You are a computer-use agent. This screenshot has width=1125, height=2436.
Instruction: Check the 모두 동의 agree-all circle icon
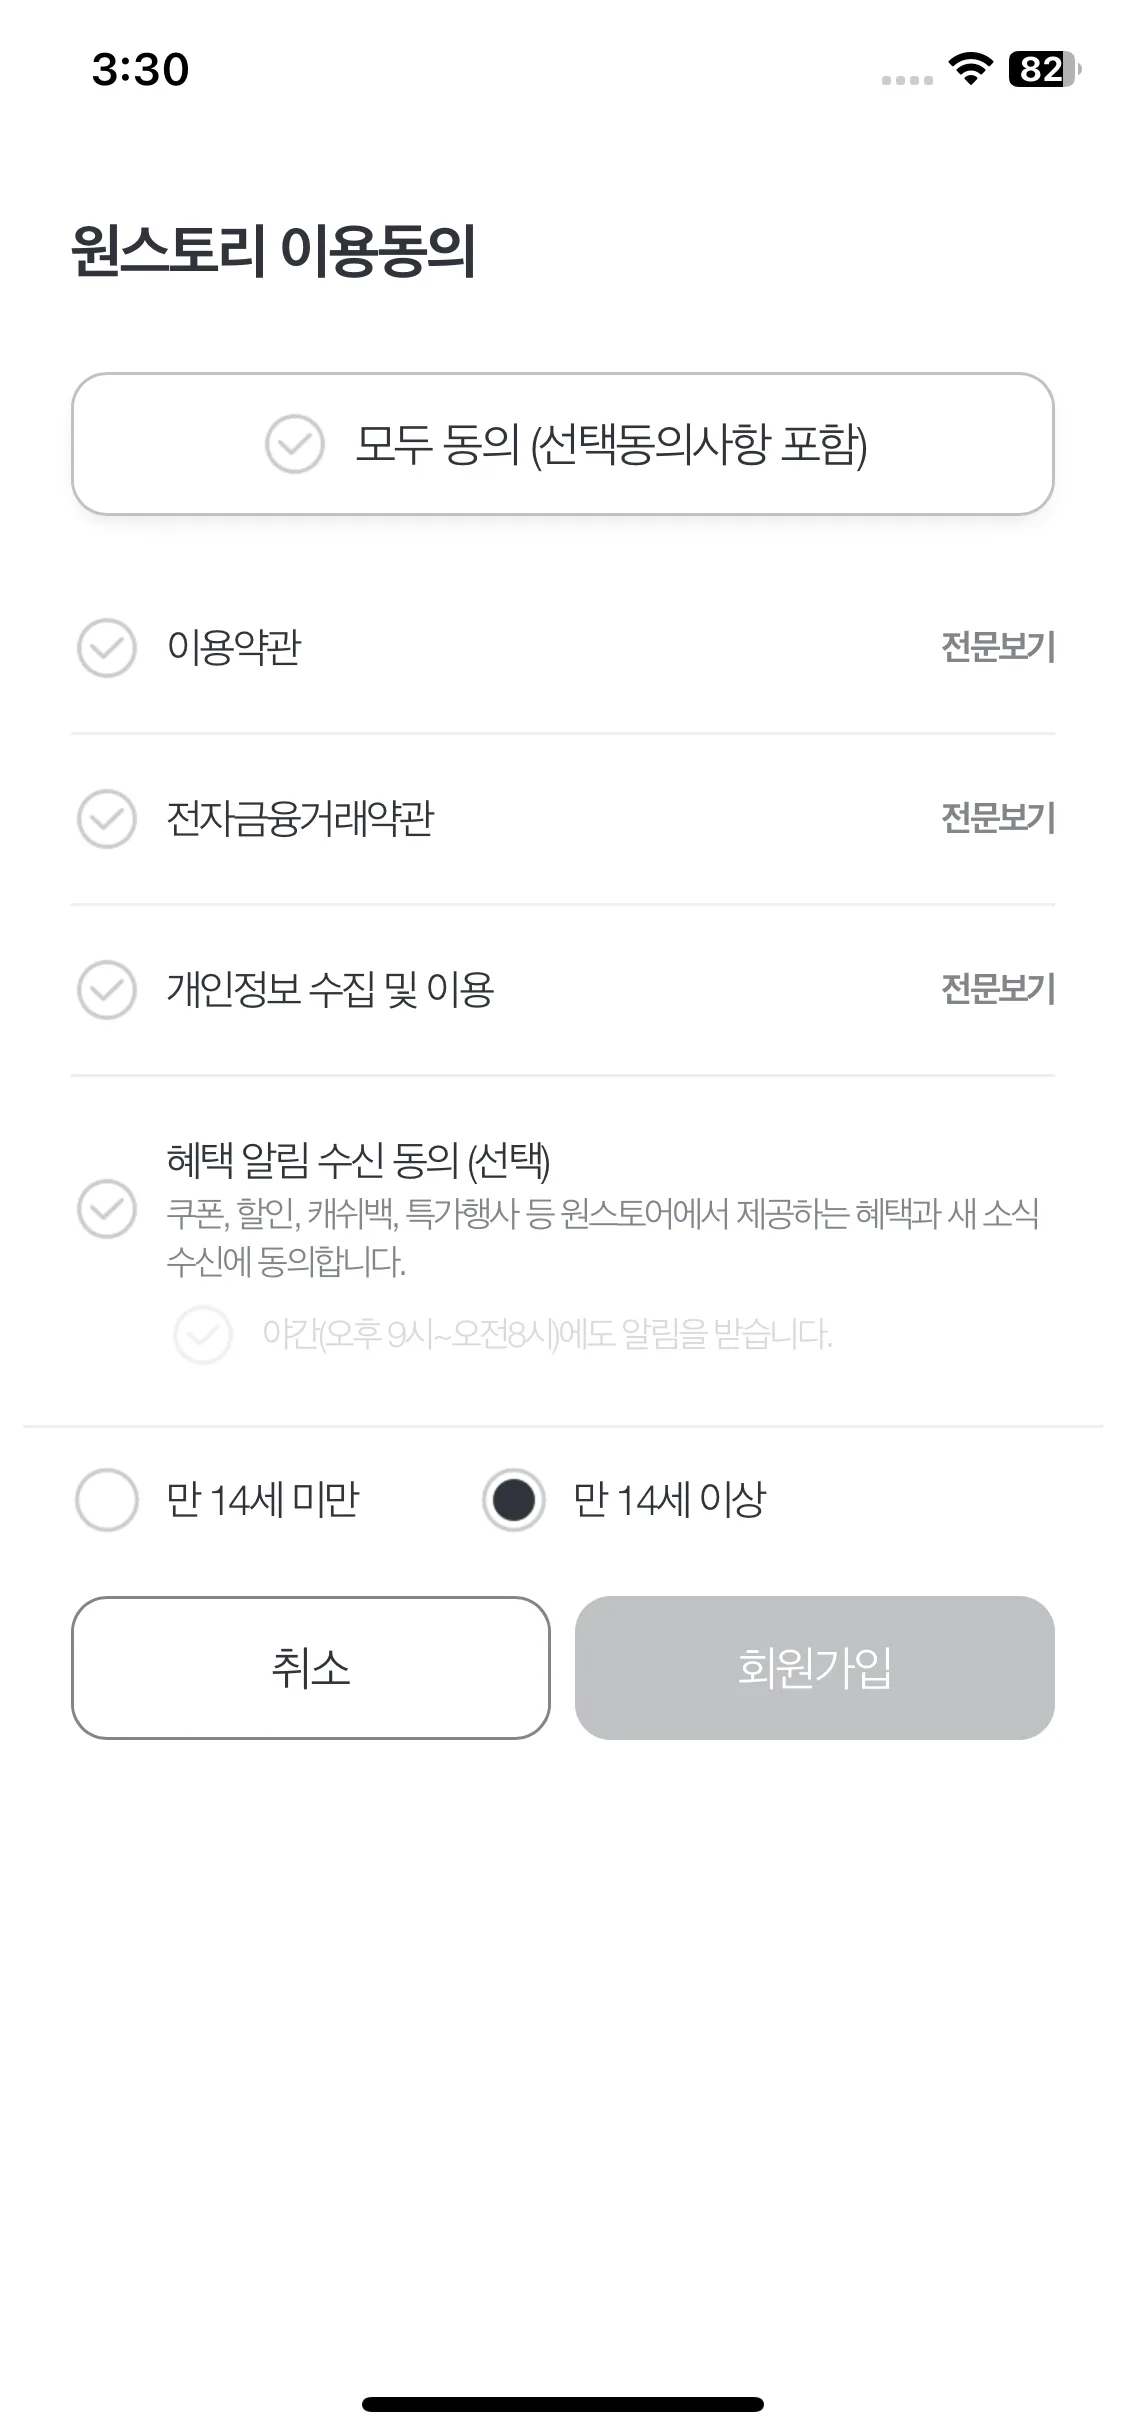[x=294, y=444]
